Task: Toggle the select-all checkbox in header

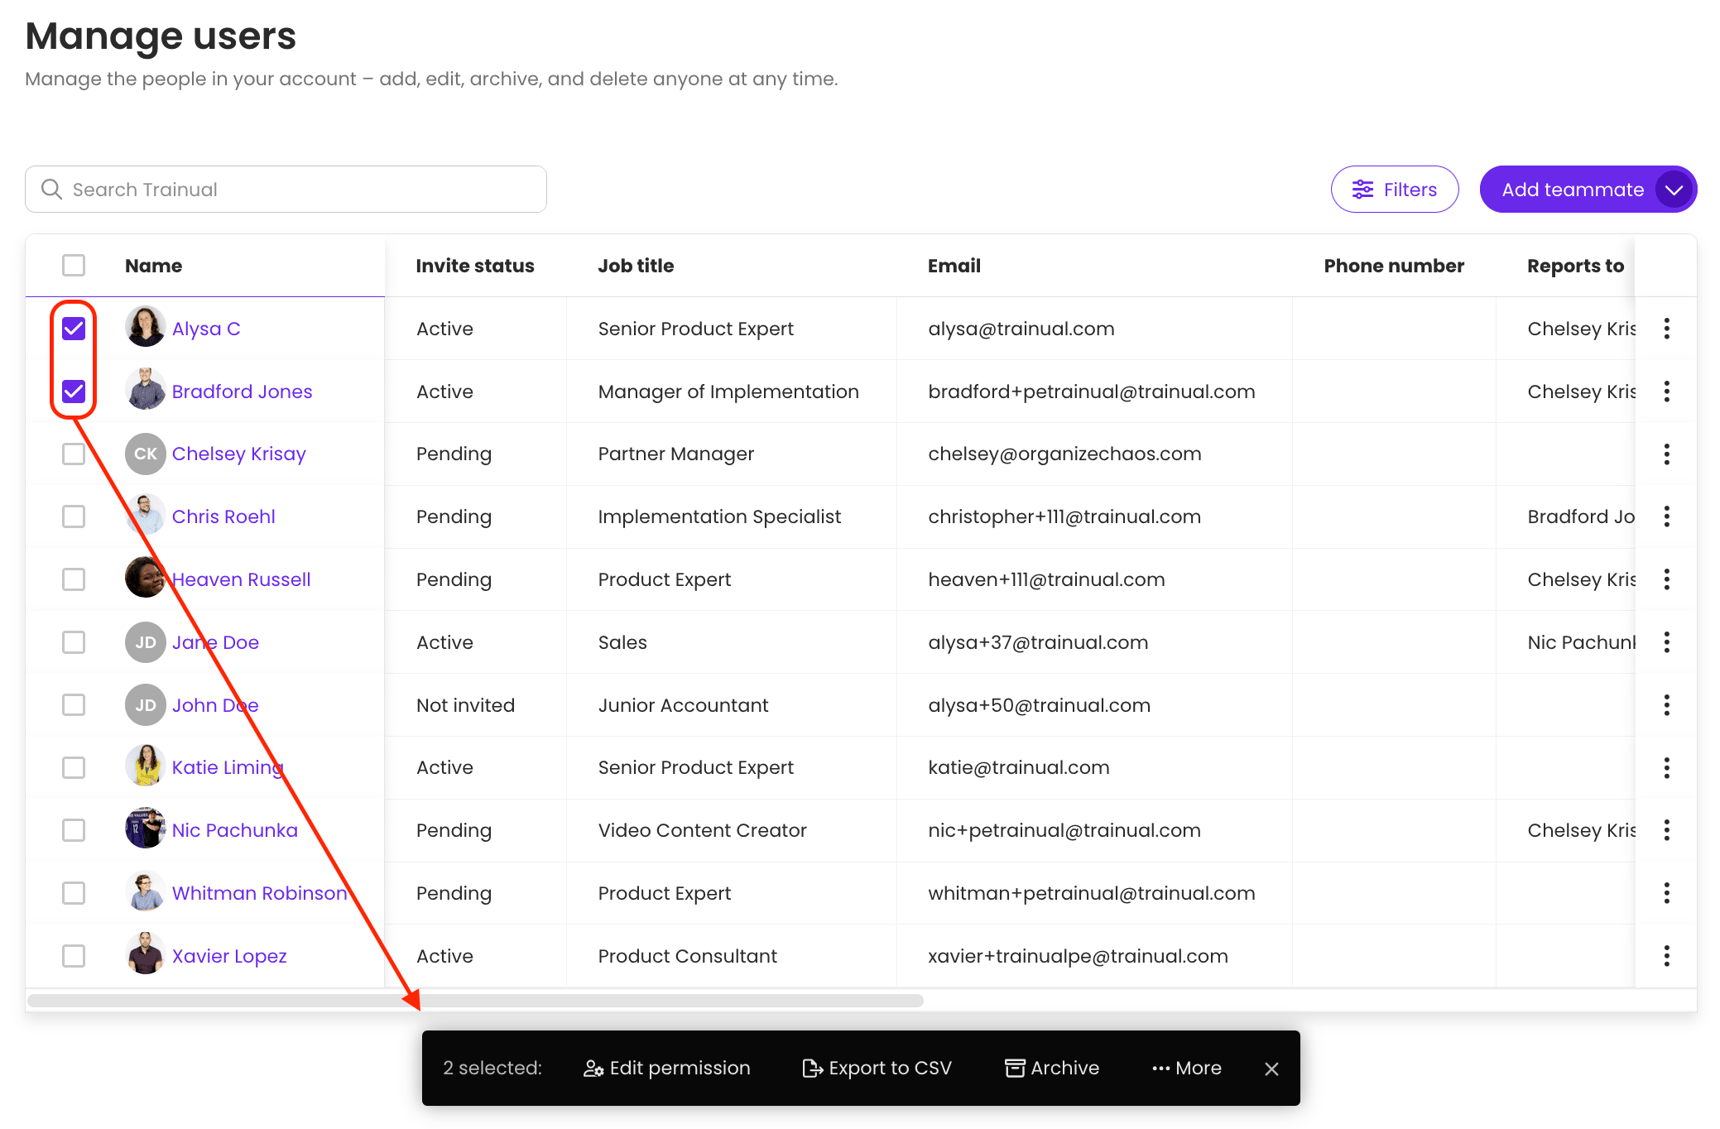Action: [73, 265]
